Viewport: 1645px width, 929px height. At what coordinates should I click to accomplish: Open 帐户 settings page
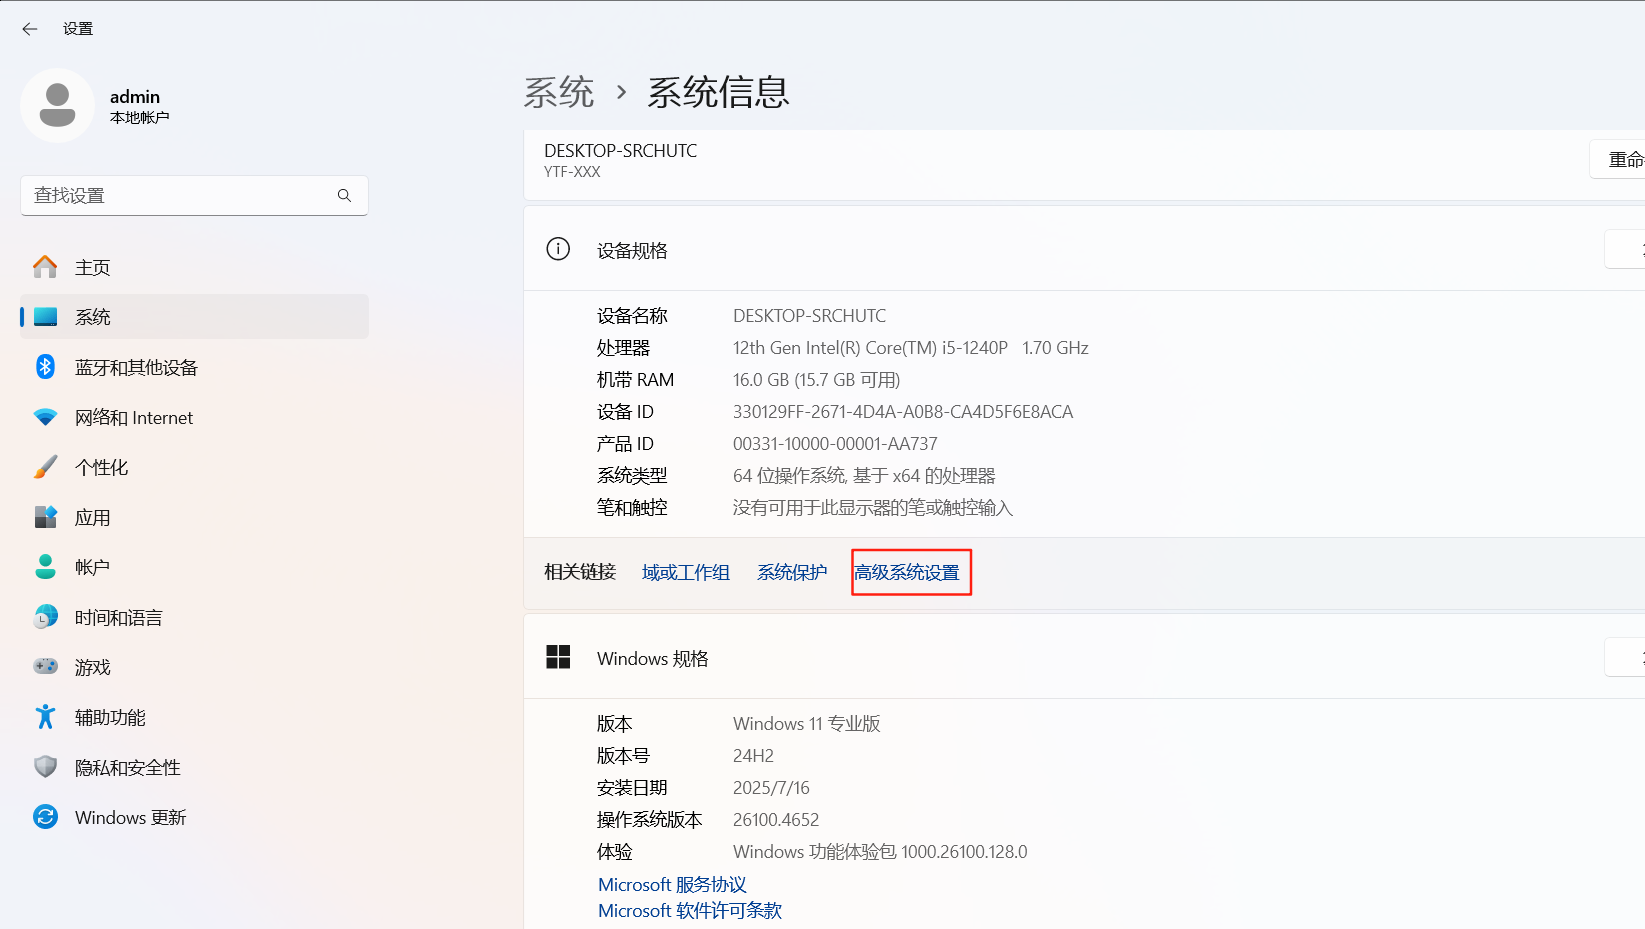tap(194, 567)
